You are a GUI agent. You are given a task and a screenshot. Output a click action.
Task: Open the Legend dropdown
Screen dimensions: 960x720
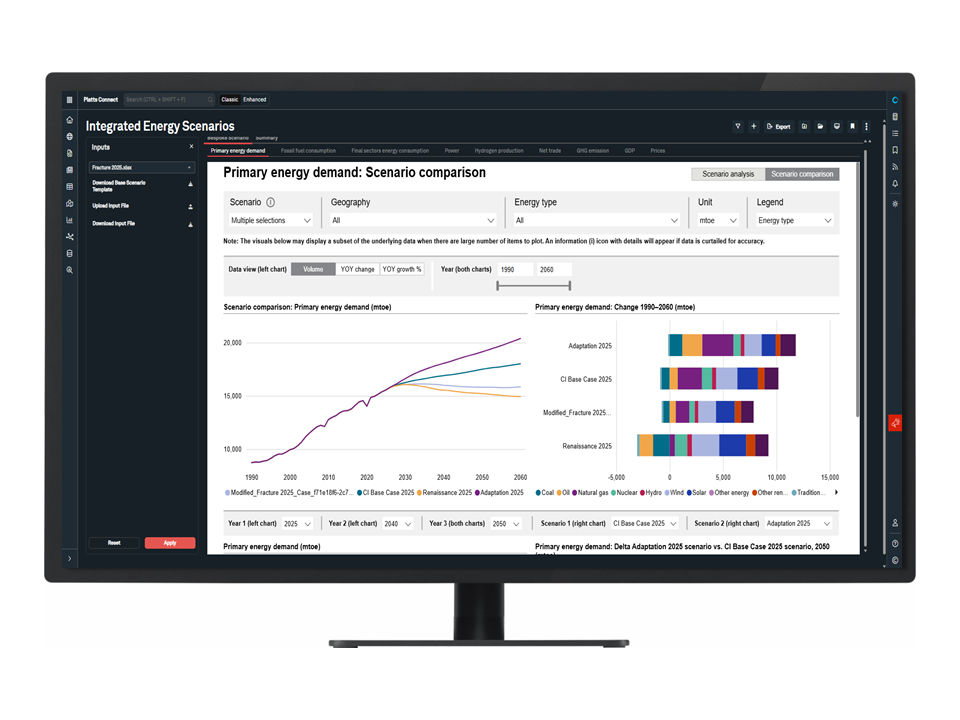click(x=795, y=220)
